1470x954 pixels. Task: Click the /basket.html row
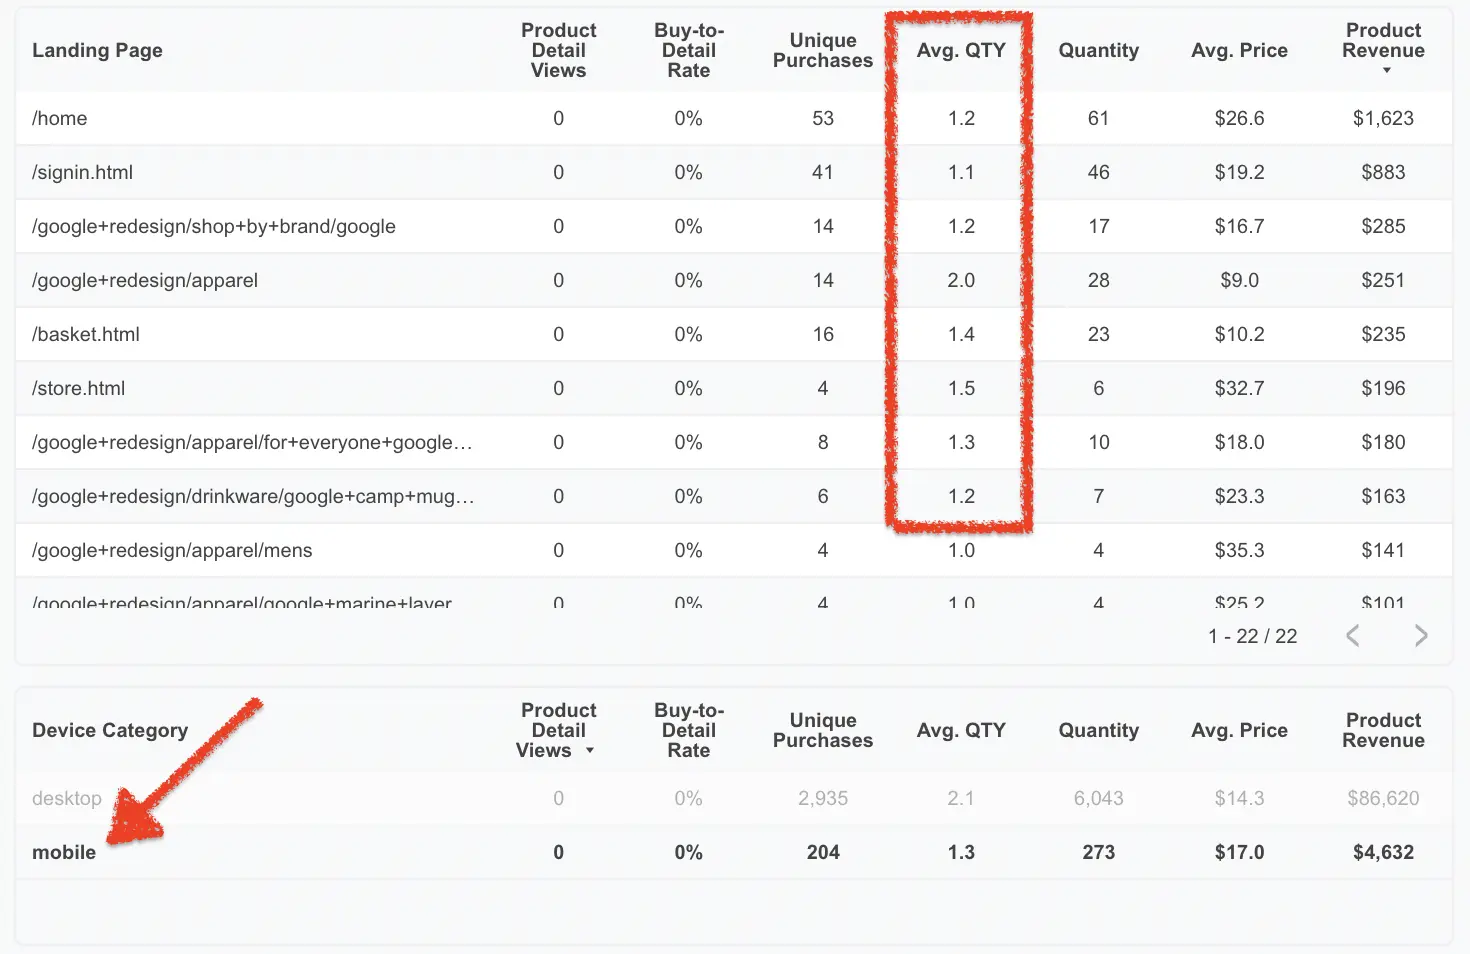point(733,335)
